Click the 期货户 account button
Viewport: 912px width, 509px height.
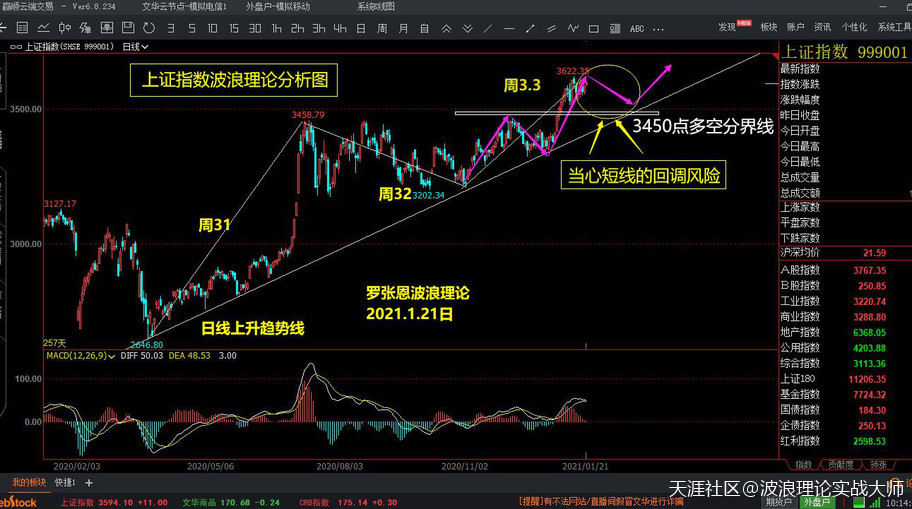pyautogui.click(x=779, y=501)
